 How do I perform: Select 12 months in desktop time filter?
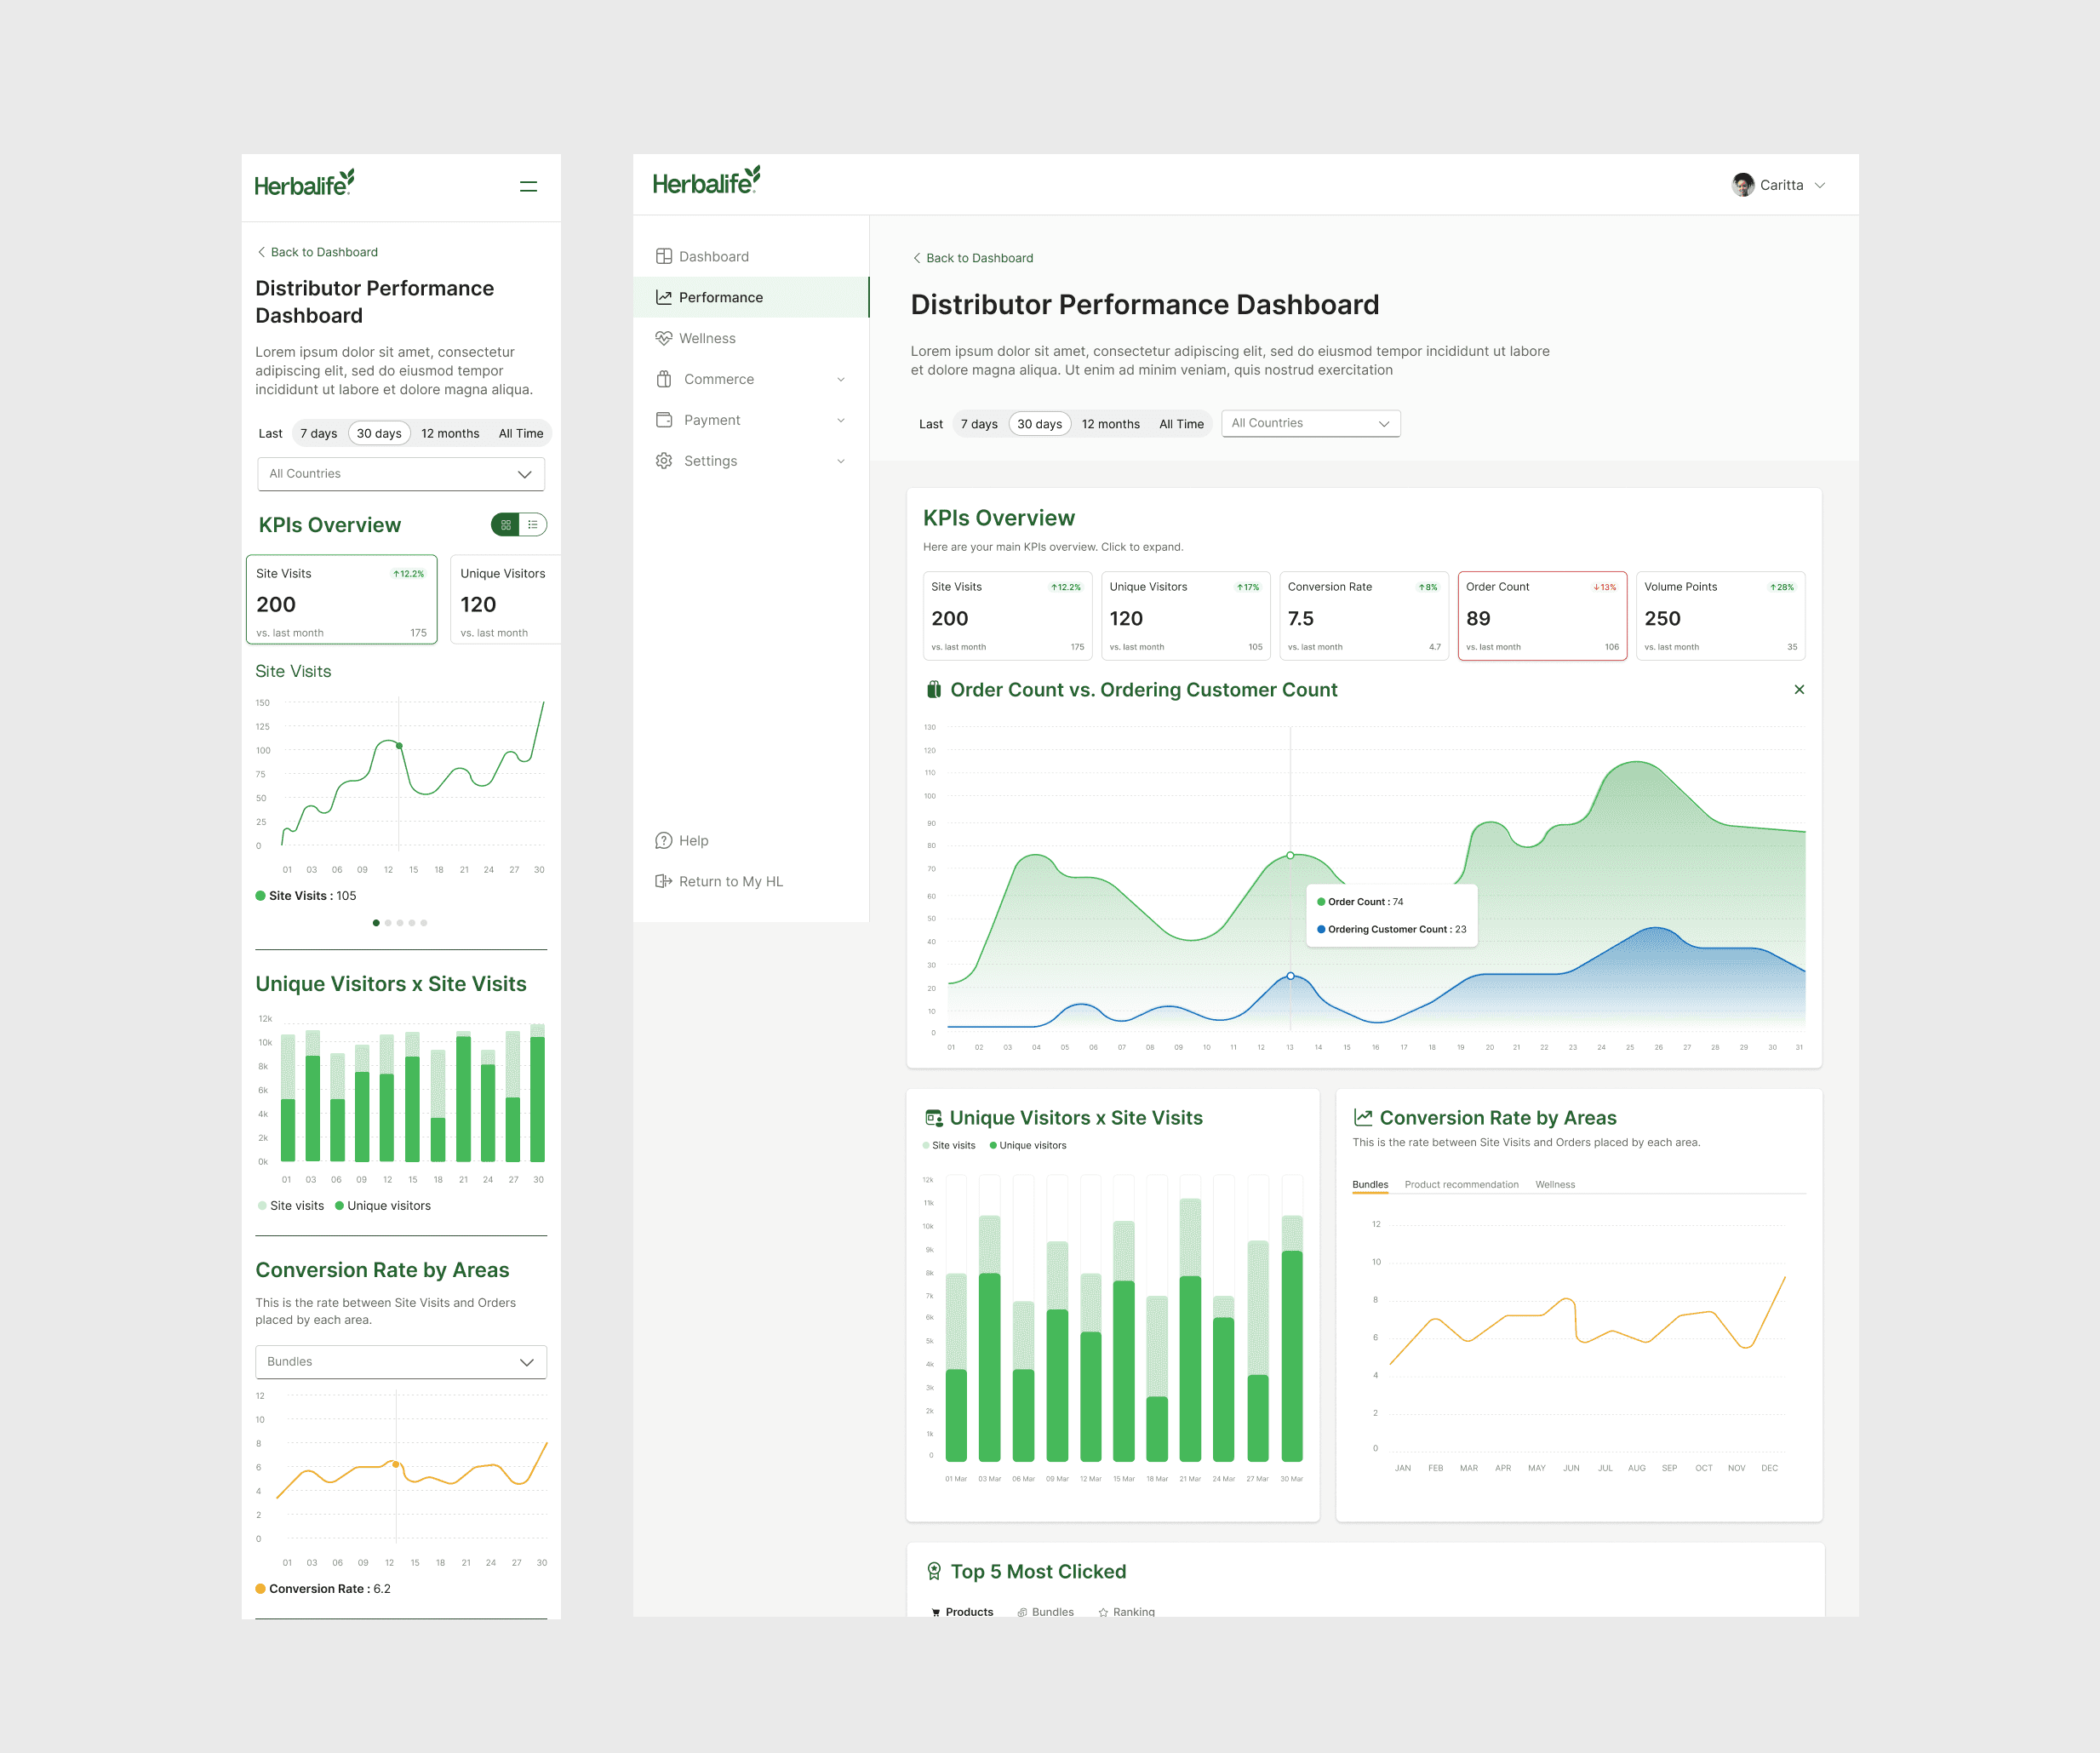[1111, 424]
